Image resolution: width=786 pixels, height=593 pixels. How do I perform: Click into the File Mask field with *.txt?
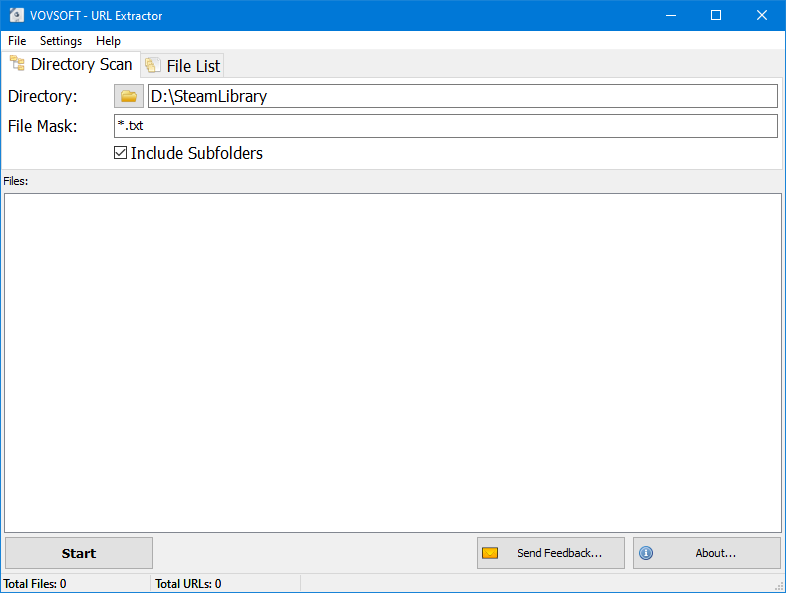446,126
